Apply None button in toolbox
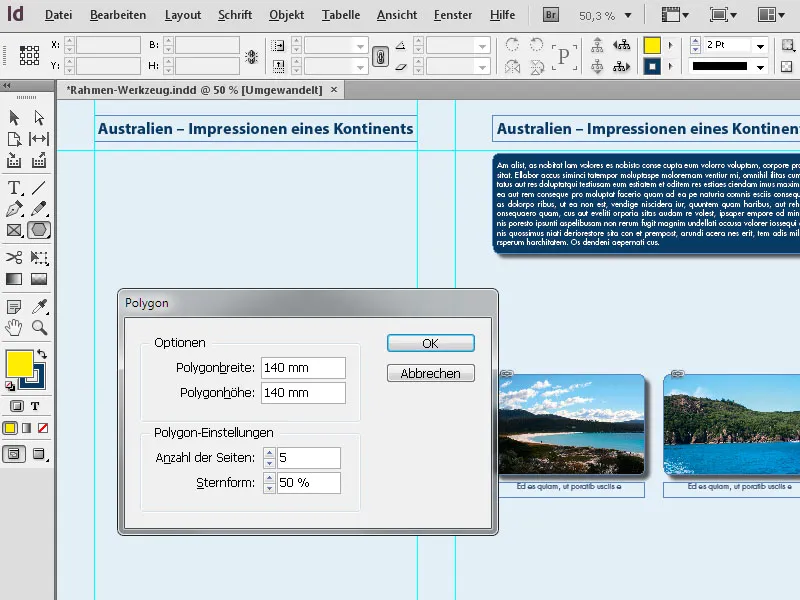Image resolution: width=800 pixels, height=600 pixels. pos(43,428)
